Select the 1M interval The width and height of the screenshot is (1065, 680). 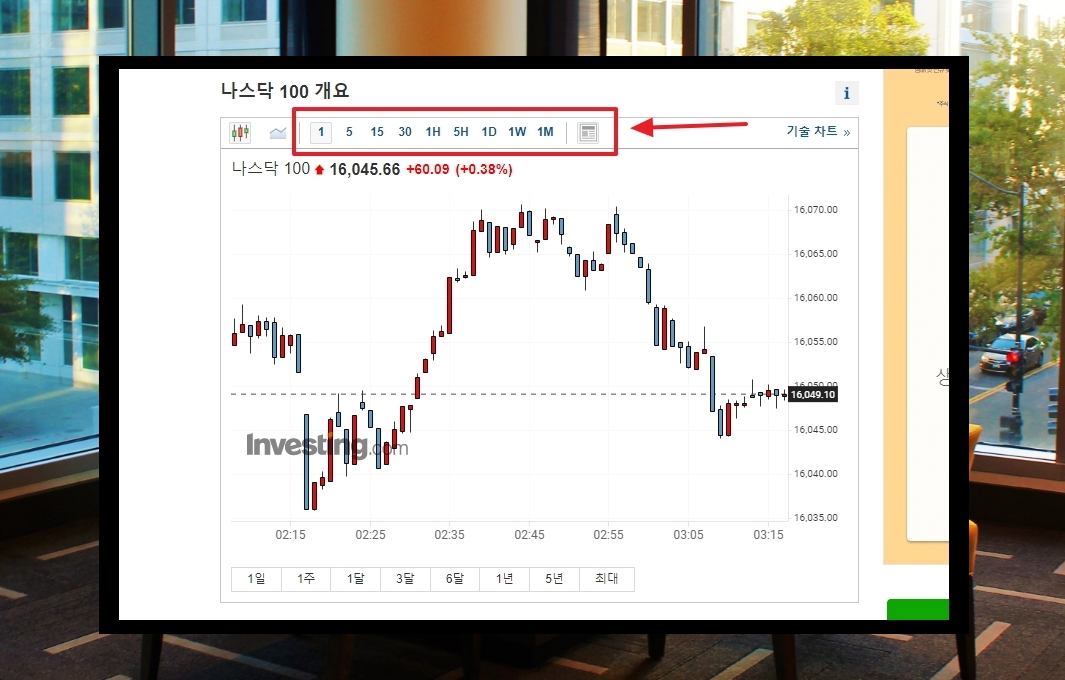545,132
